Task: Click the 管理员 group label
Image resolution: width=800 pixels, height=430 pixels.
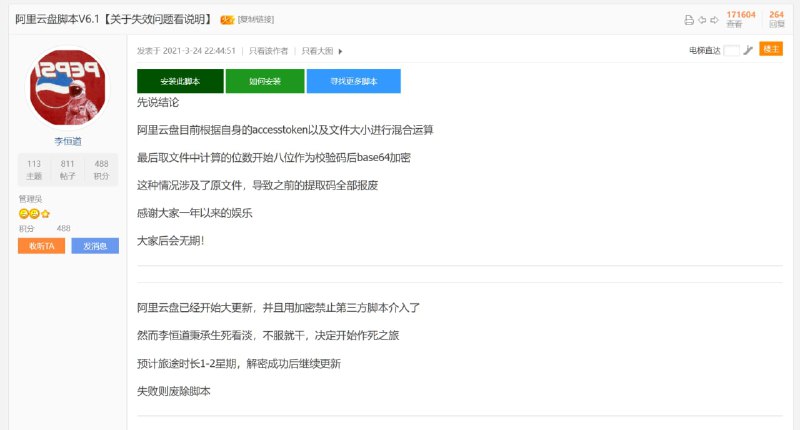Action: [30, 199]
